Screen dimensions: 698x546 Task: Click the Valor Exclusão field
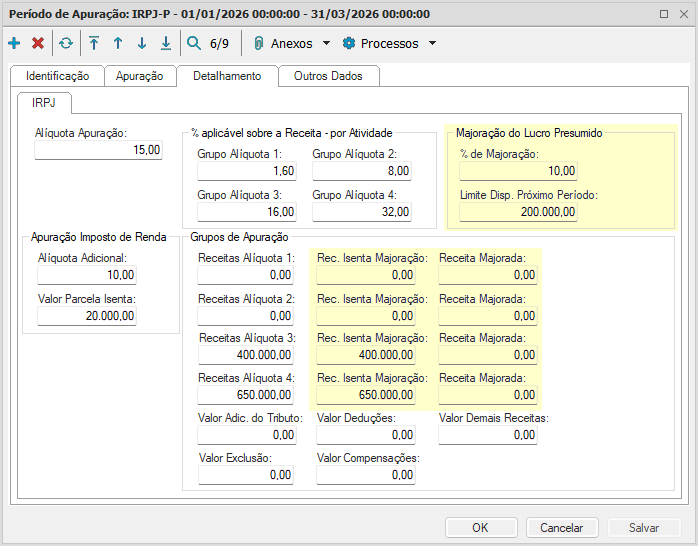(245, 475)
